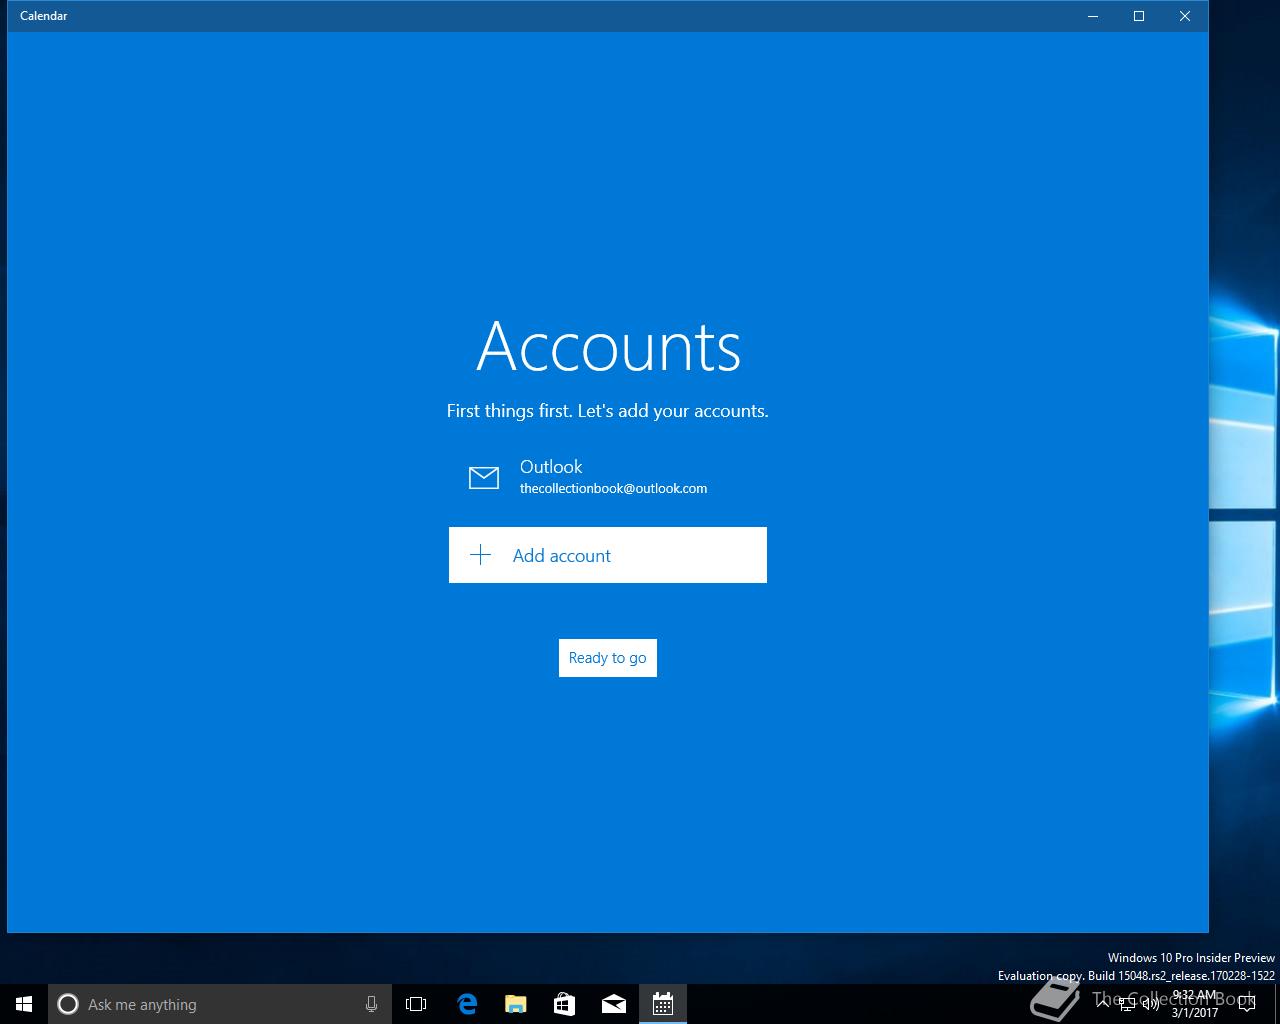Click the volume speaker tray icon
1280x1024 pixels.
pos(1151,1004)
